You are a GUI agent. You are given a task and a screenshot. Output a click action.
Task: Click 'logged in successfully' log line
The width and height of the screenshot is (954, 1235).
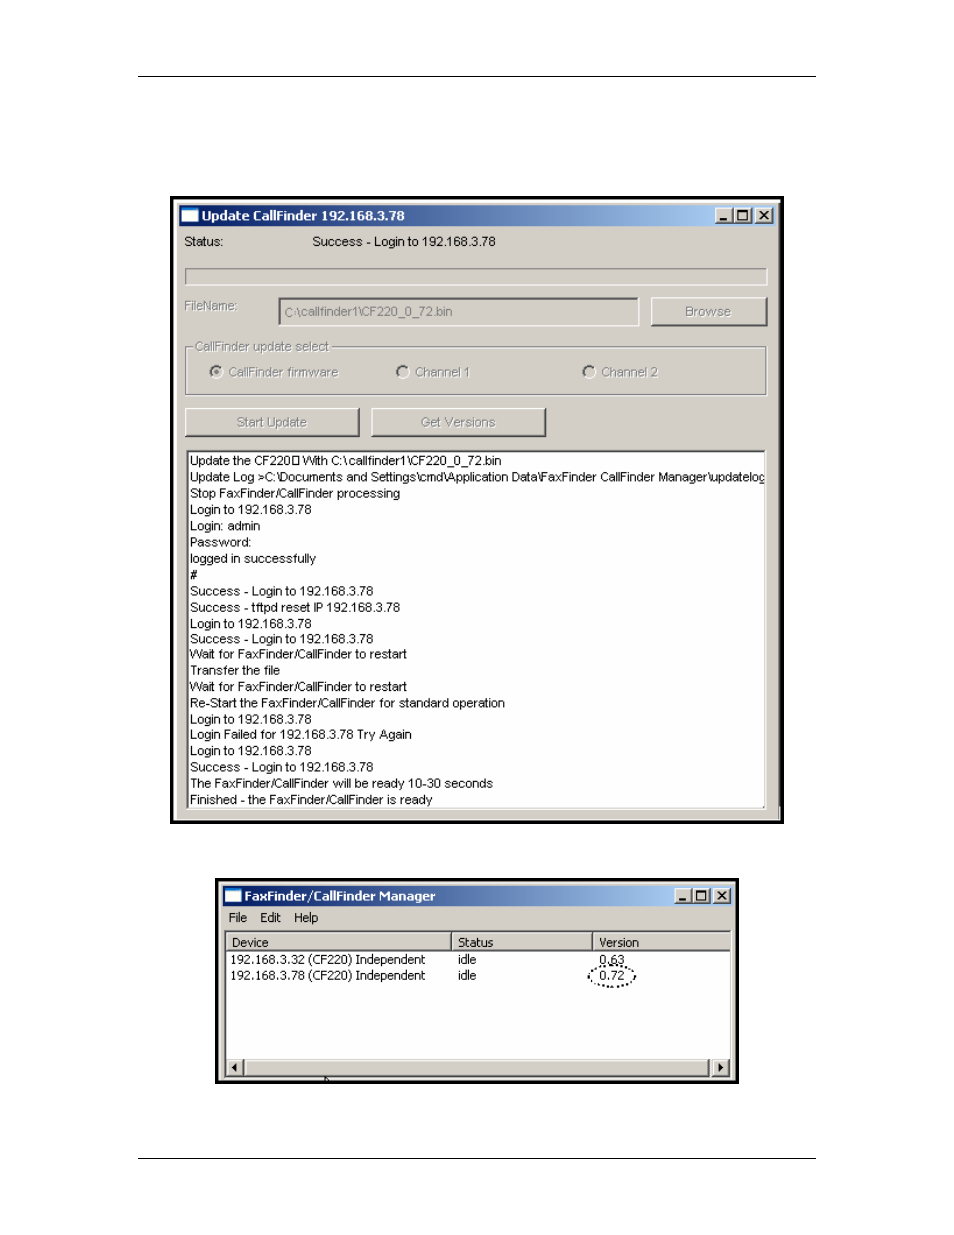[x=253, y=559]
